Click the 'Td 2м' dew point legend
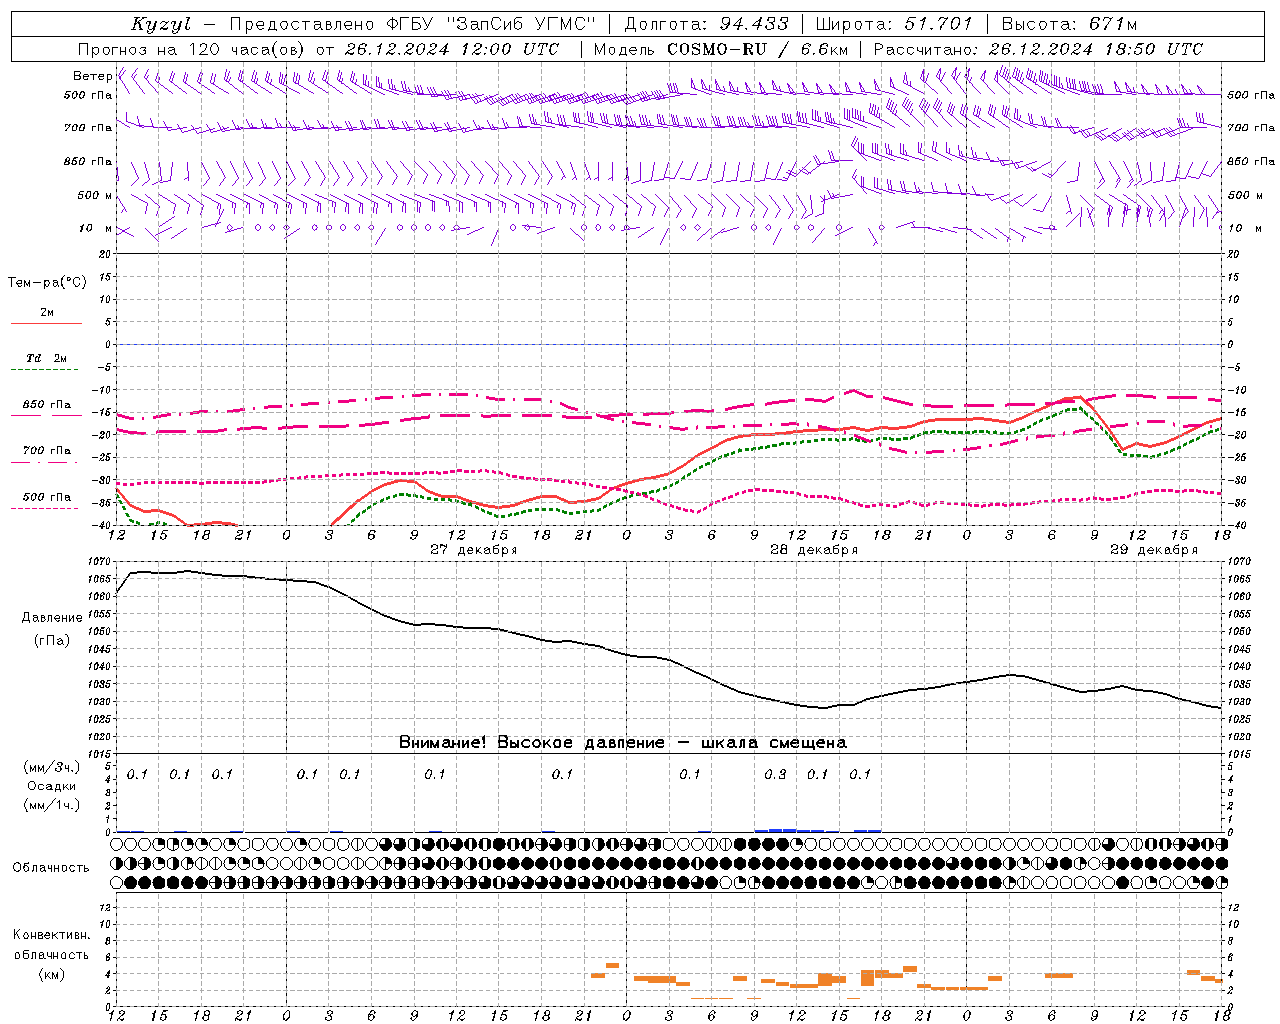The image size is (1280, 1024). click(46, 358)
